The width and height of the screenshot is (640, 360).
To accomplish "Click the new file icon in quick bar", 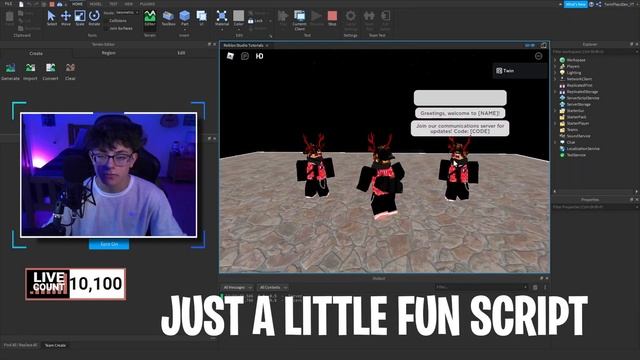I will (21, 4).
